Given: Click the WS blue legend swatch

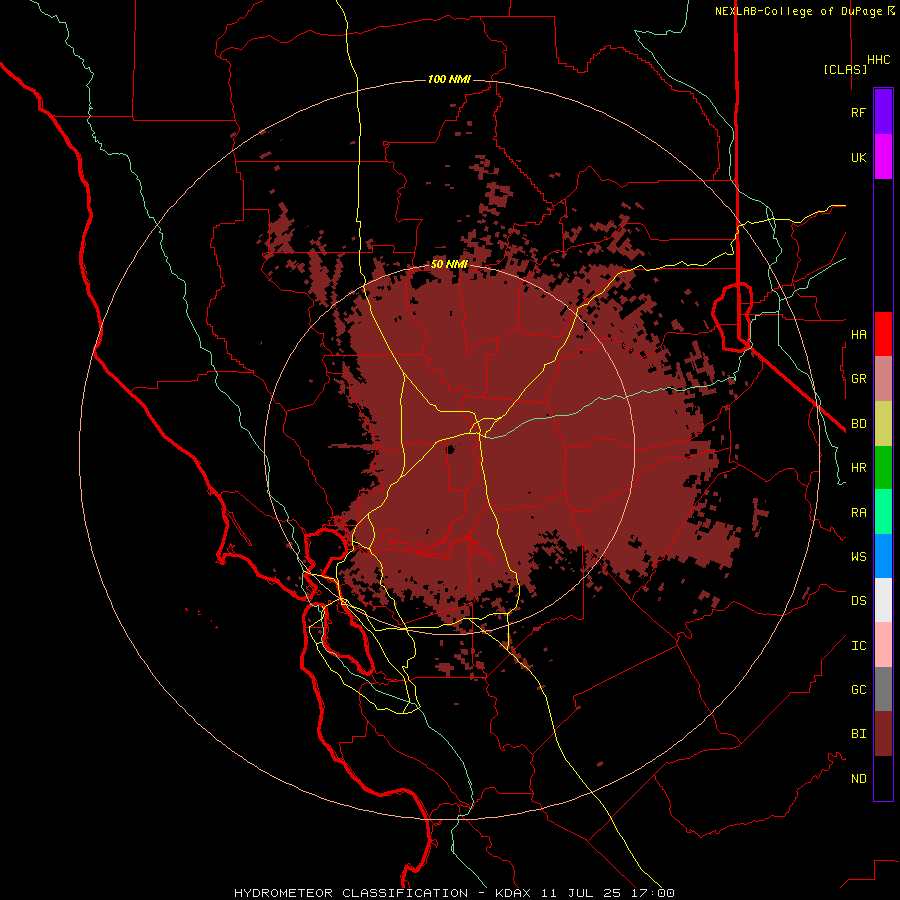Looking at the screenshot, I should coord(883,556).
